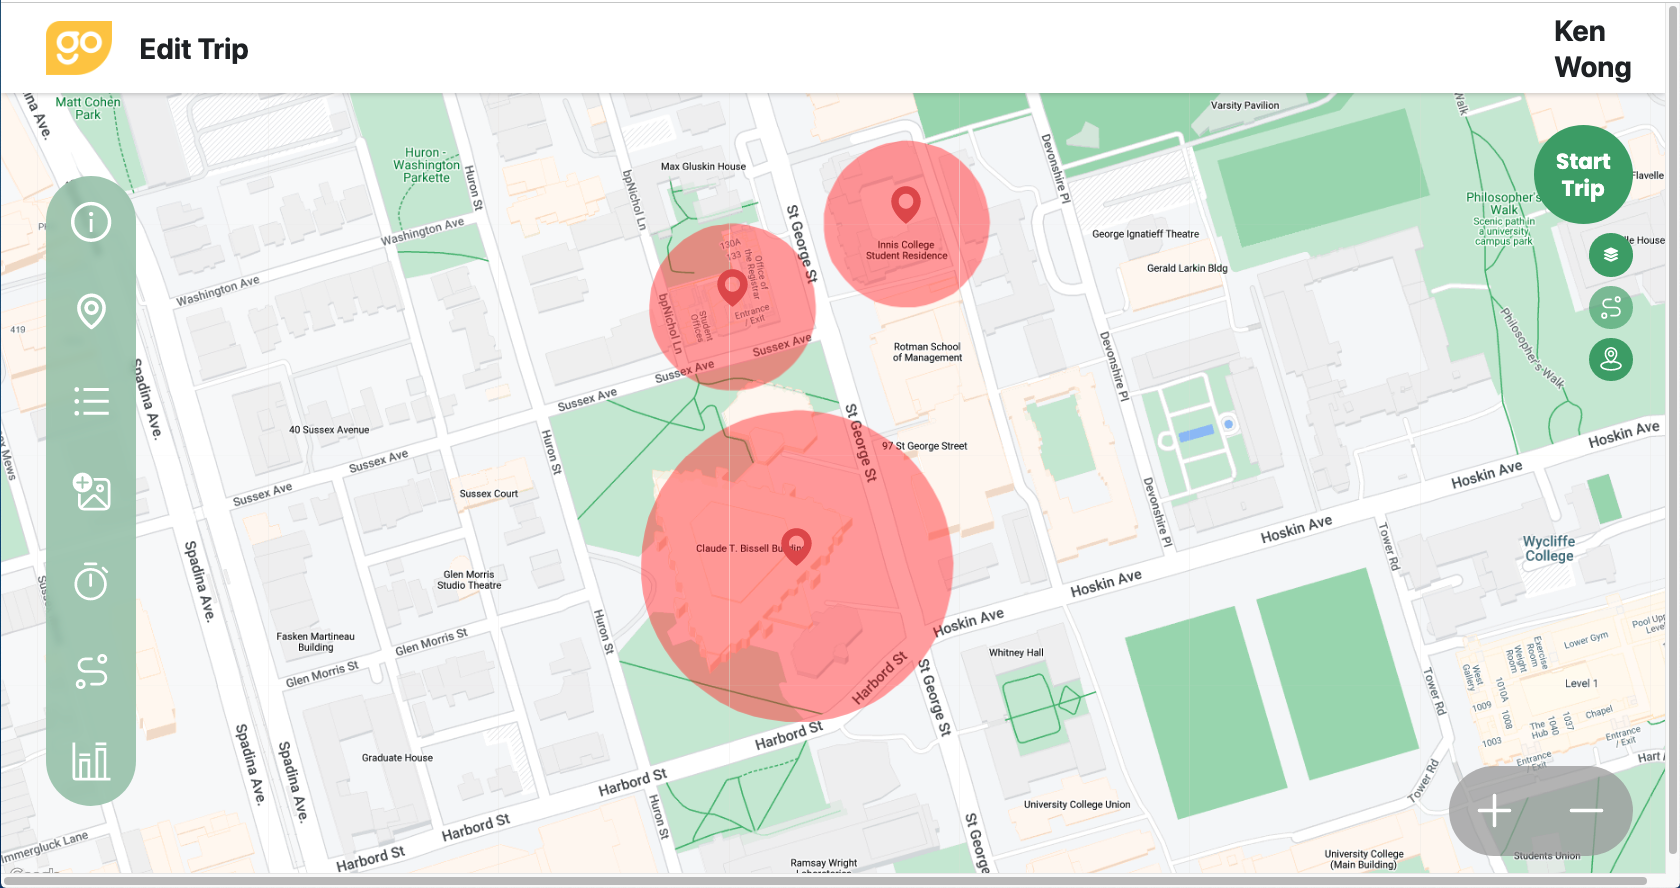
Task: Click the add image icon in sidebar
Action: coord(91,491)
